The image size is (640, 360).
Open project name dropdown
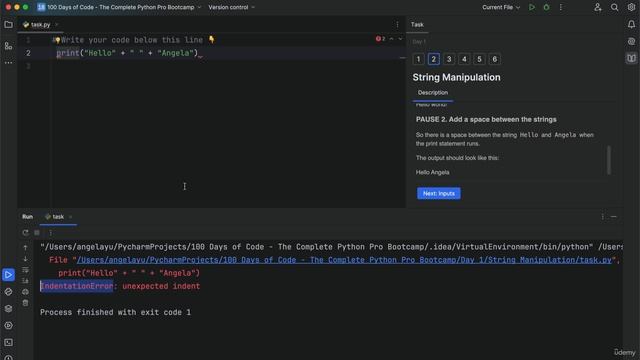[x=119, y=7]
